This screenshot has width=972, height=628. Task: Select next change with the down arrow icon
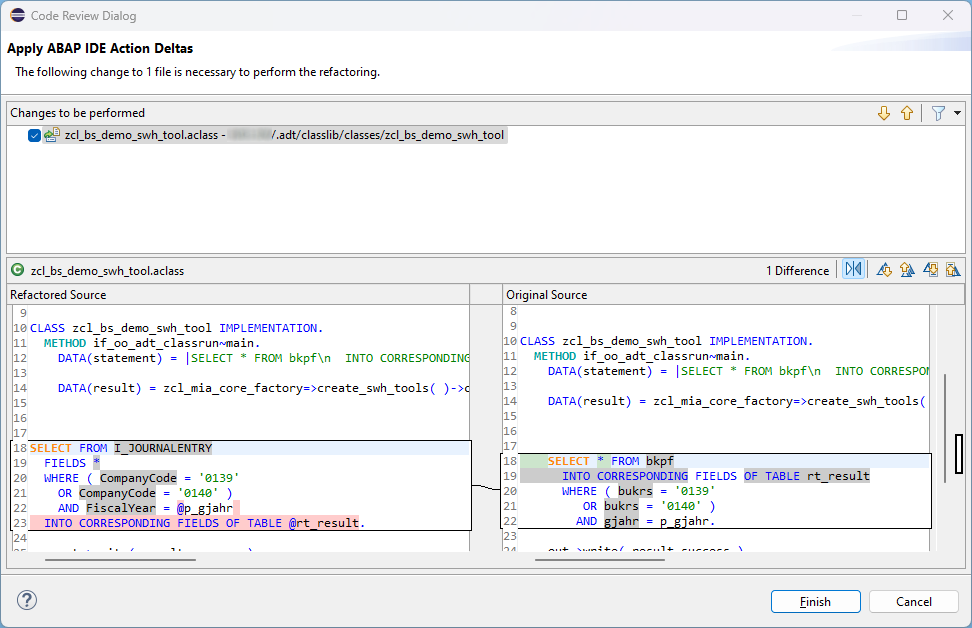[x=884, y=113]
